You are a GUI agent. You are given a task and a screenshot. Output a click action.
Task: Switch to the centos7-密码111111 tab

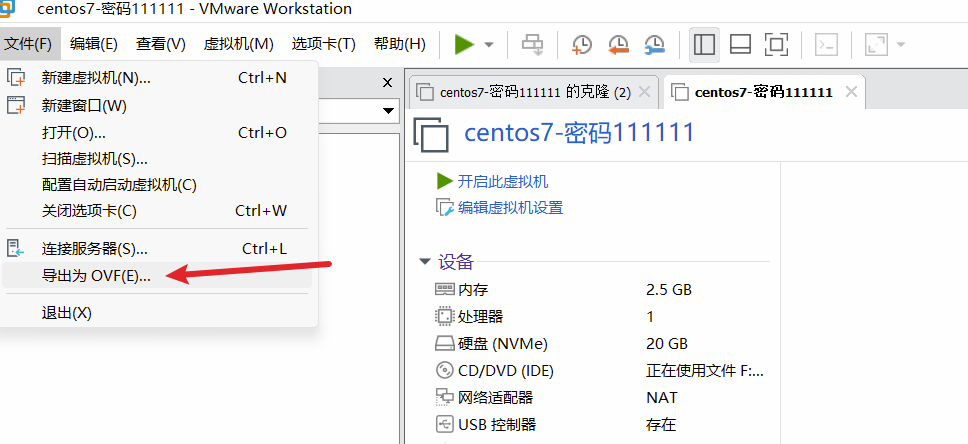tap(763, 93)
